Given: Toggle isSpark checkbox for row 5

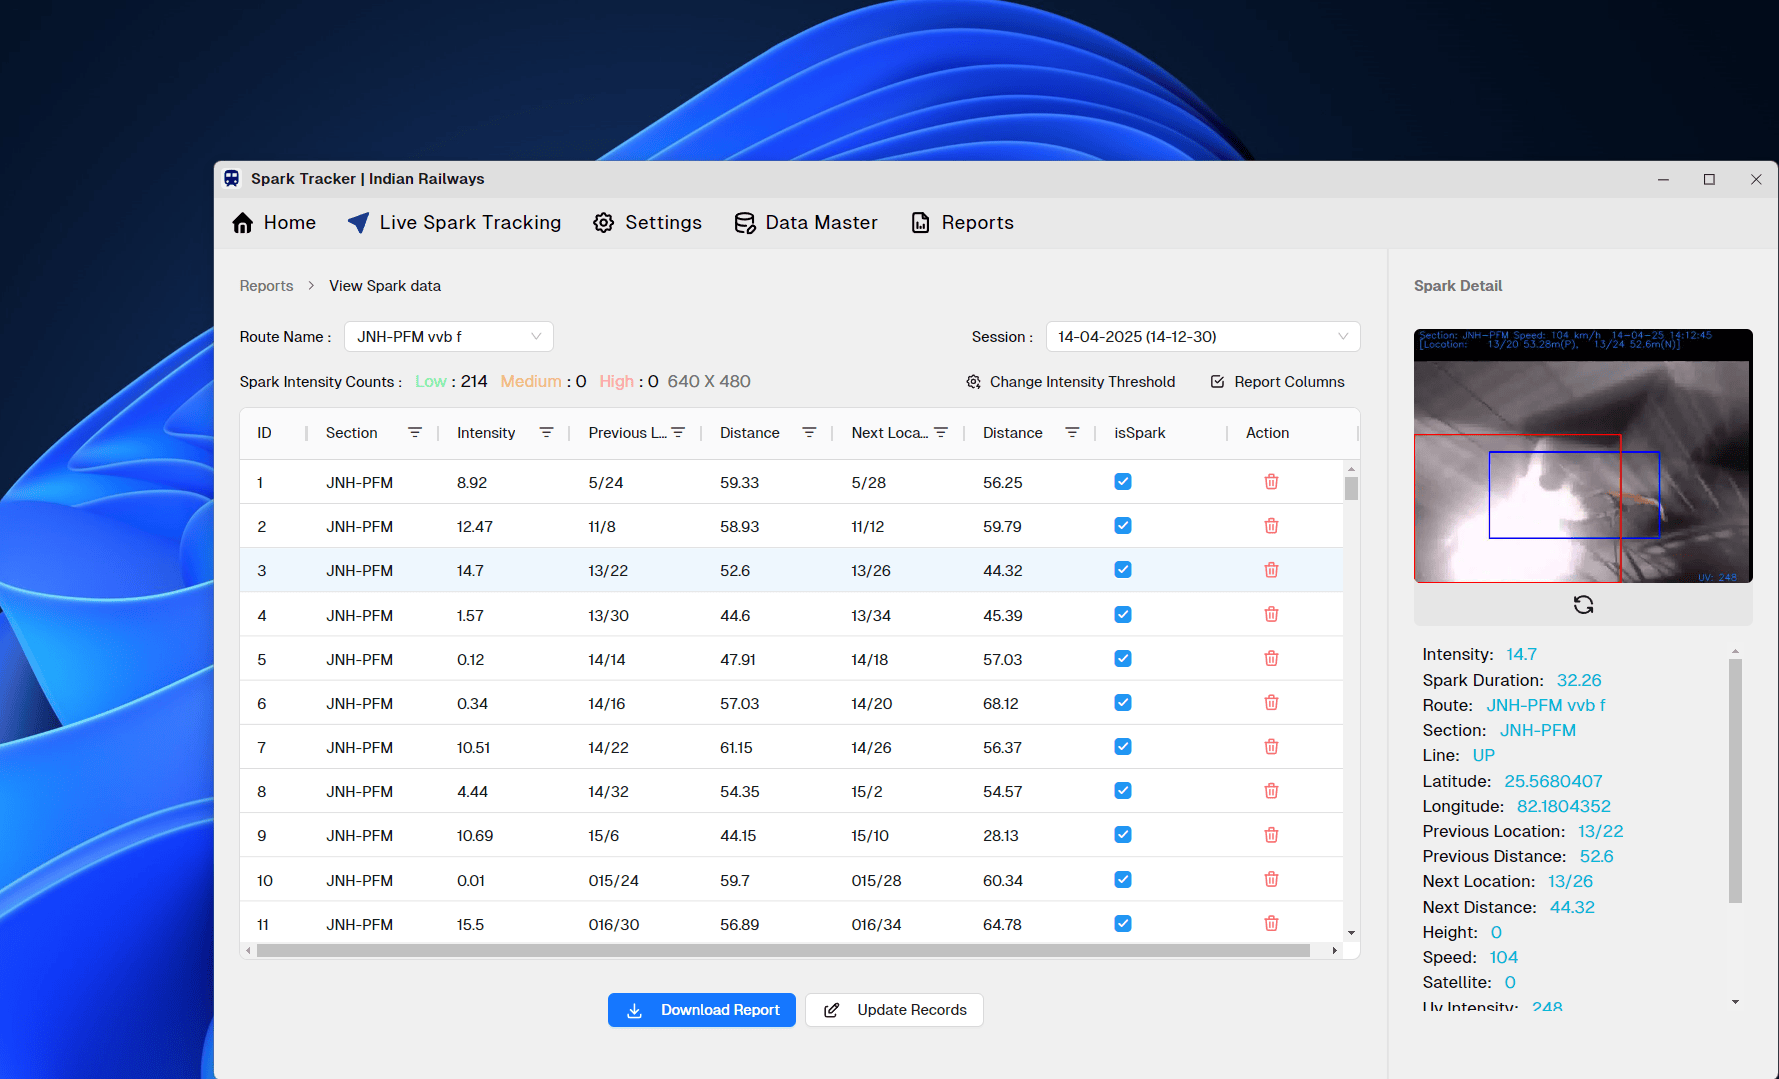Looking at the screenshot, I should tap(1123, 659).
